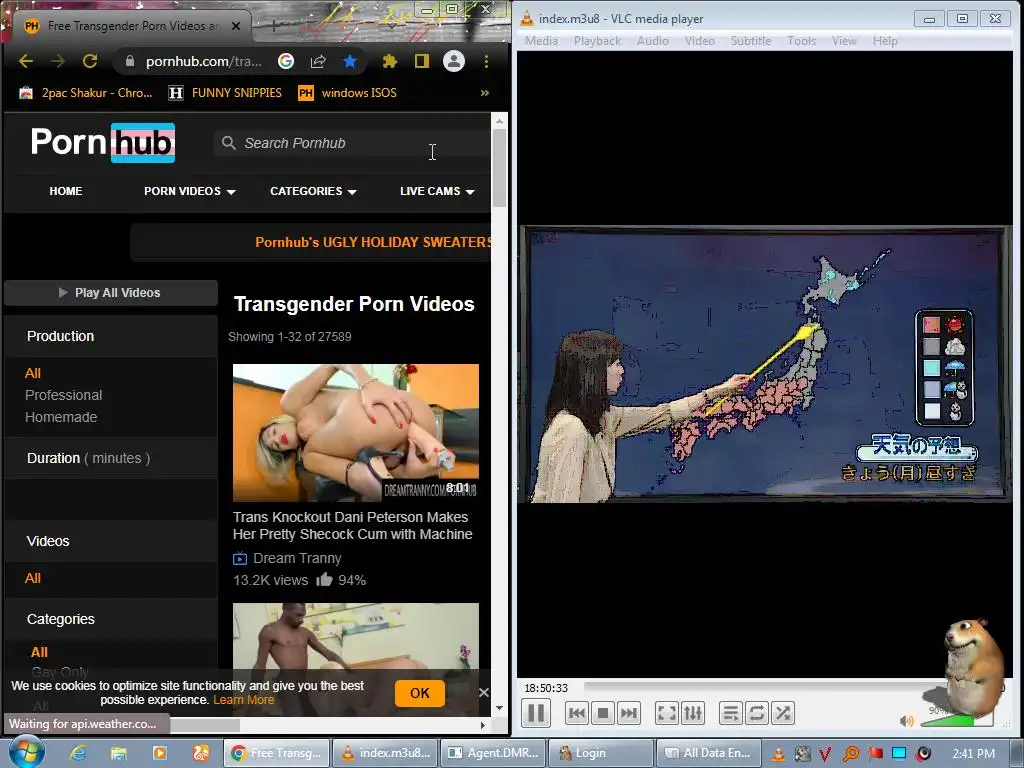Select Homemade production filter
The width and height of the screenshot is (1024, 768).
[x=61, y=417]
